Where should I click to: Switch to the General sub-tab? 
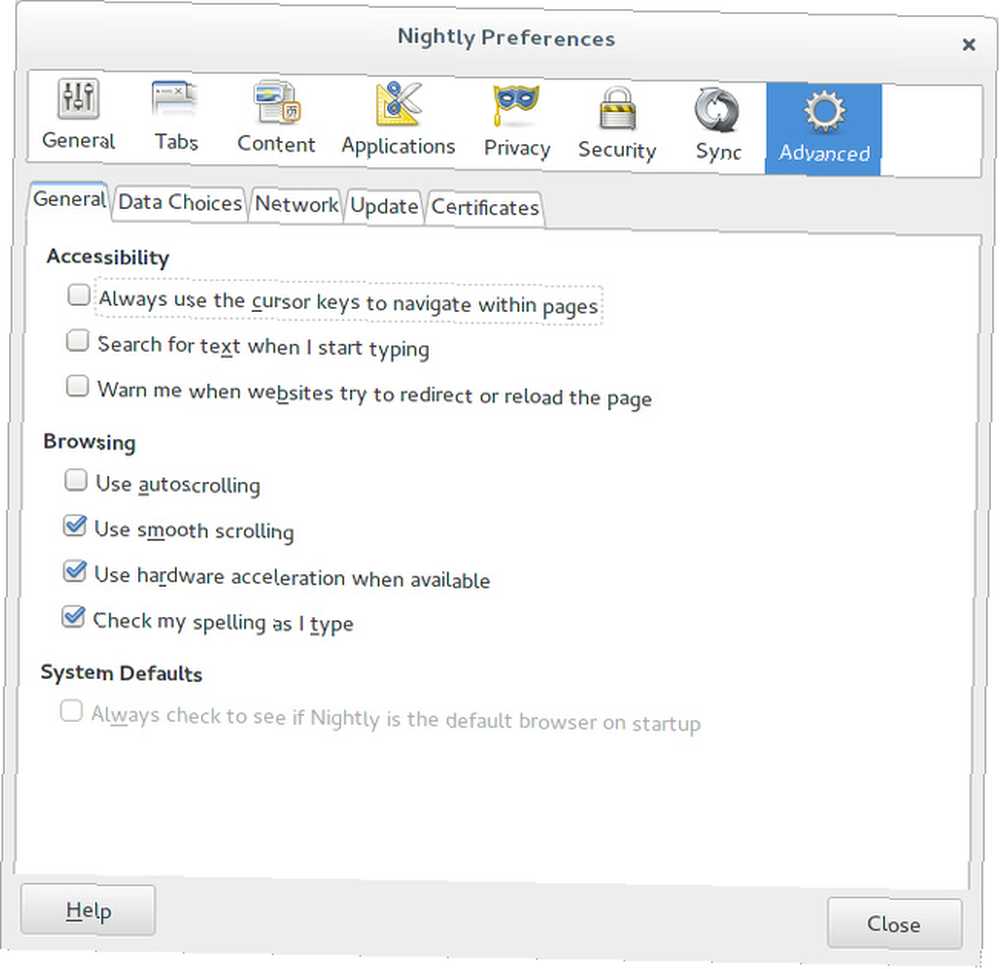(x=70, y=200)
